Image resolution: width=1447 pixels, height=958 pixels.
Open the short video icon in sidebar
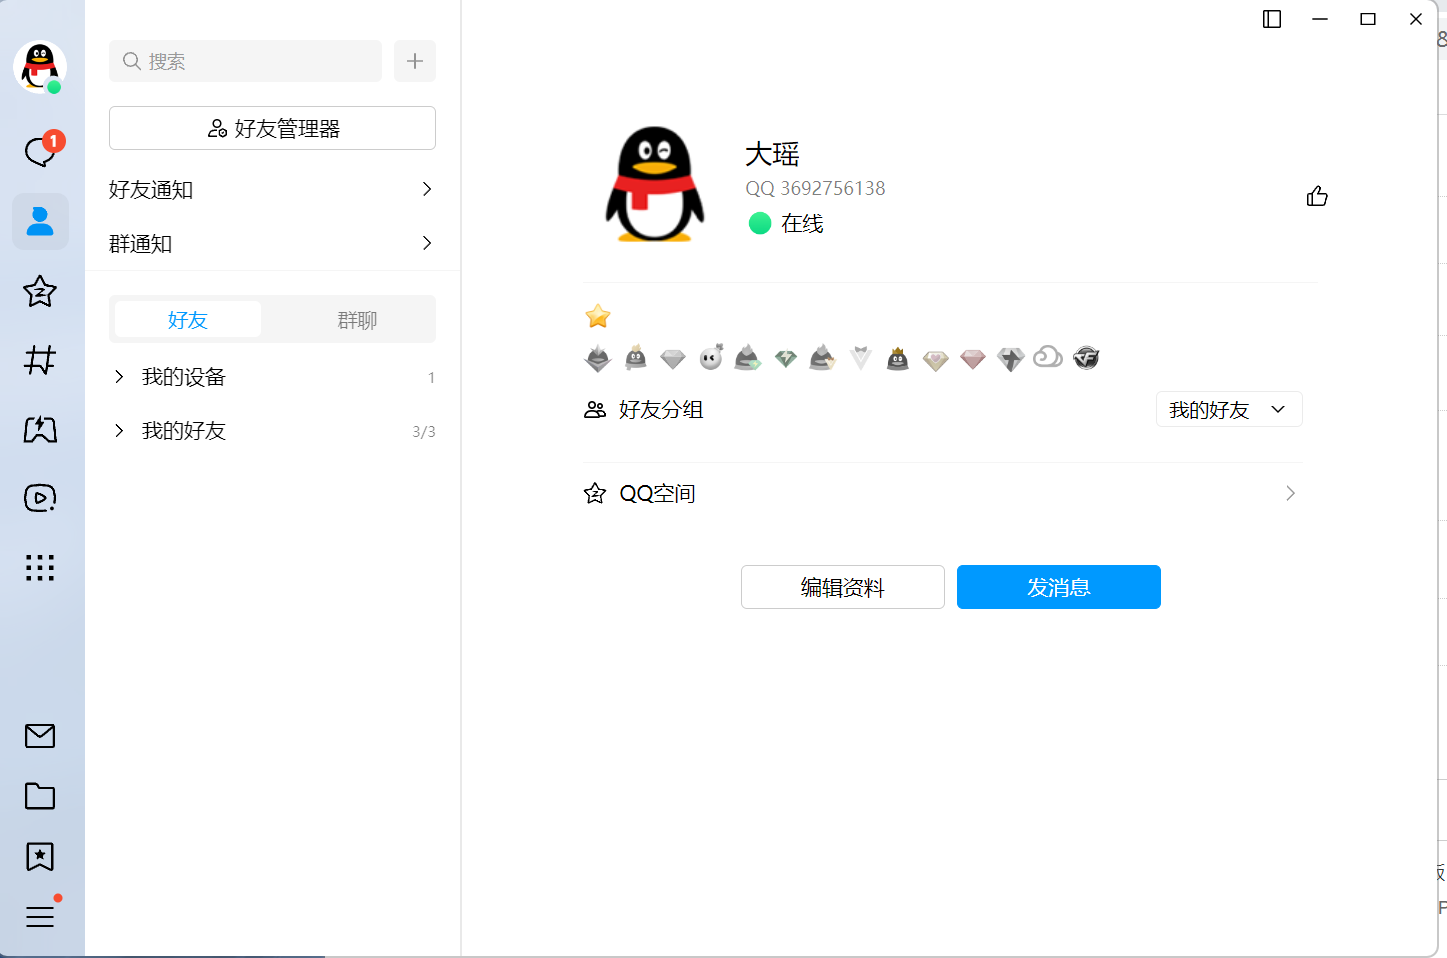pos(40,498)
